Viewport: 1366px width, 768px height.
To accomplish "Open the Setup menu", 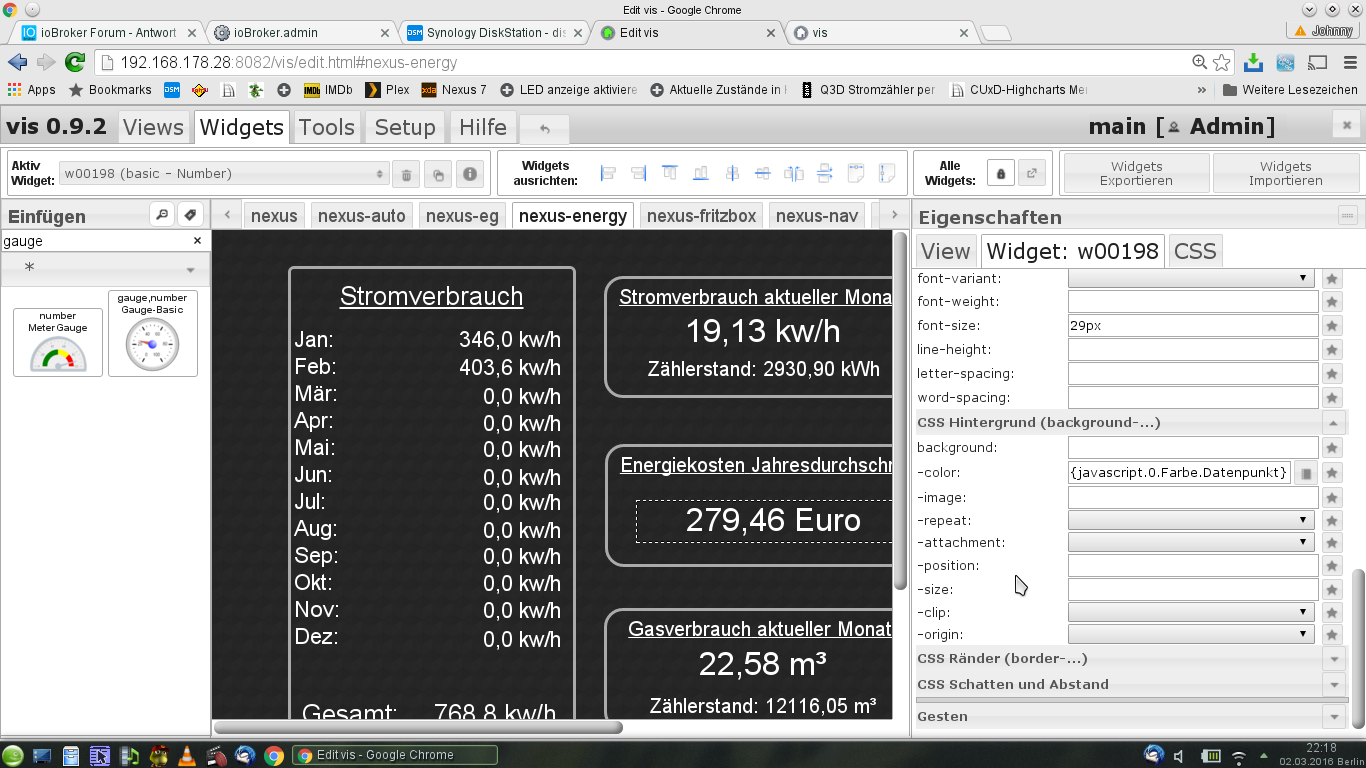I will pyautogui.click(x=405, y=127).
